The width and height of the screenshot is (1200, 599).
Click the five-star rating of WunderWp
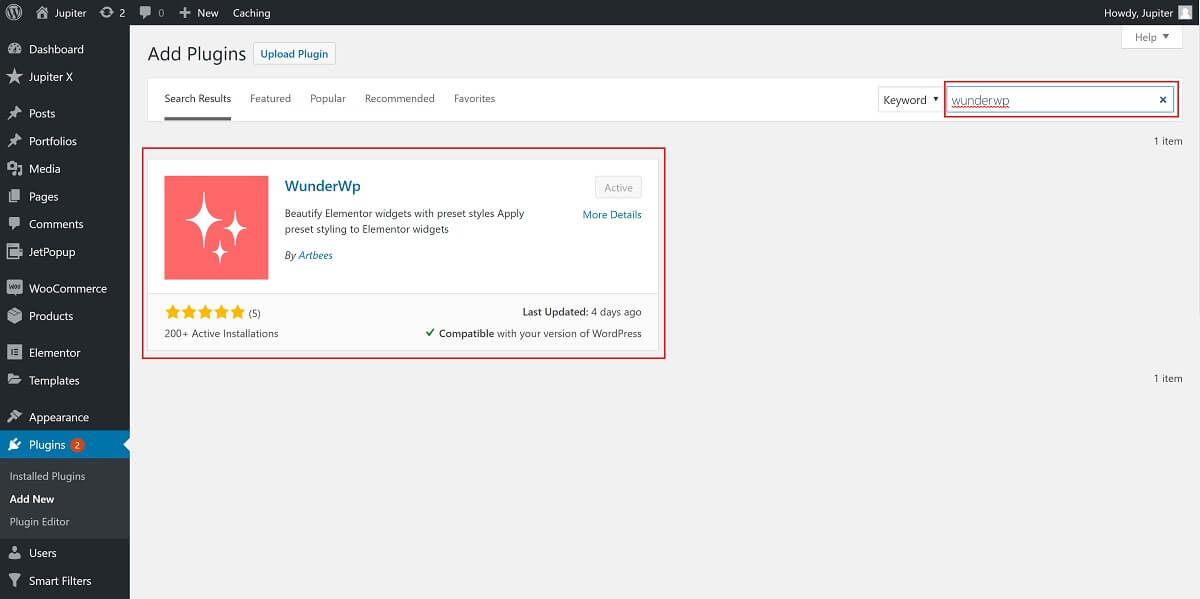[205, 312]
